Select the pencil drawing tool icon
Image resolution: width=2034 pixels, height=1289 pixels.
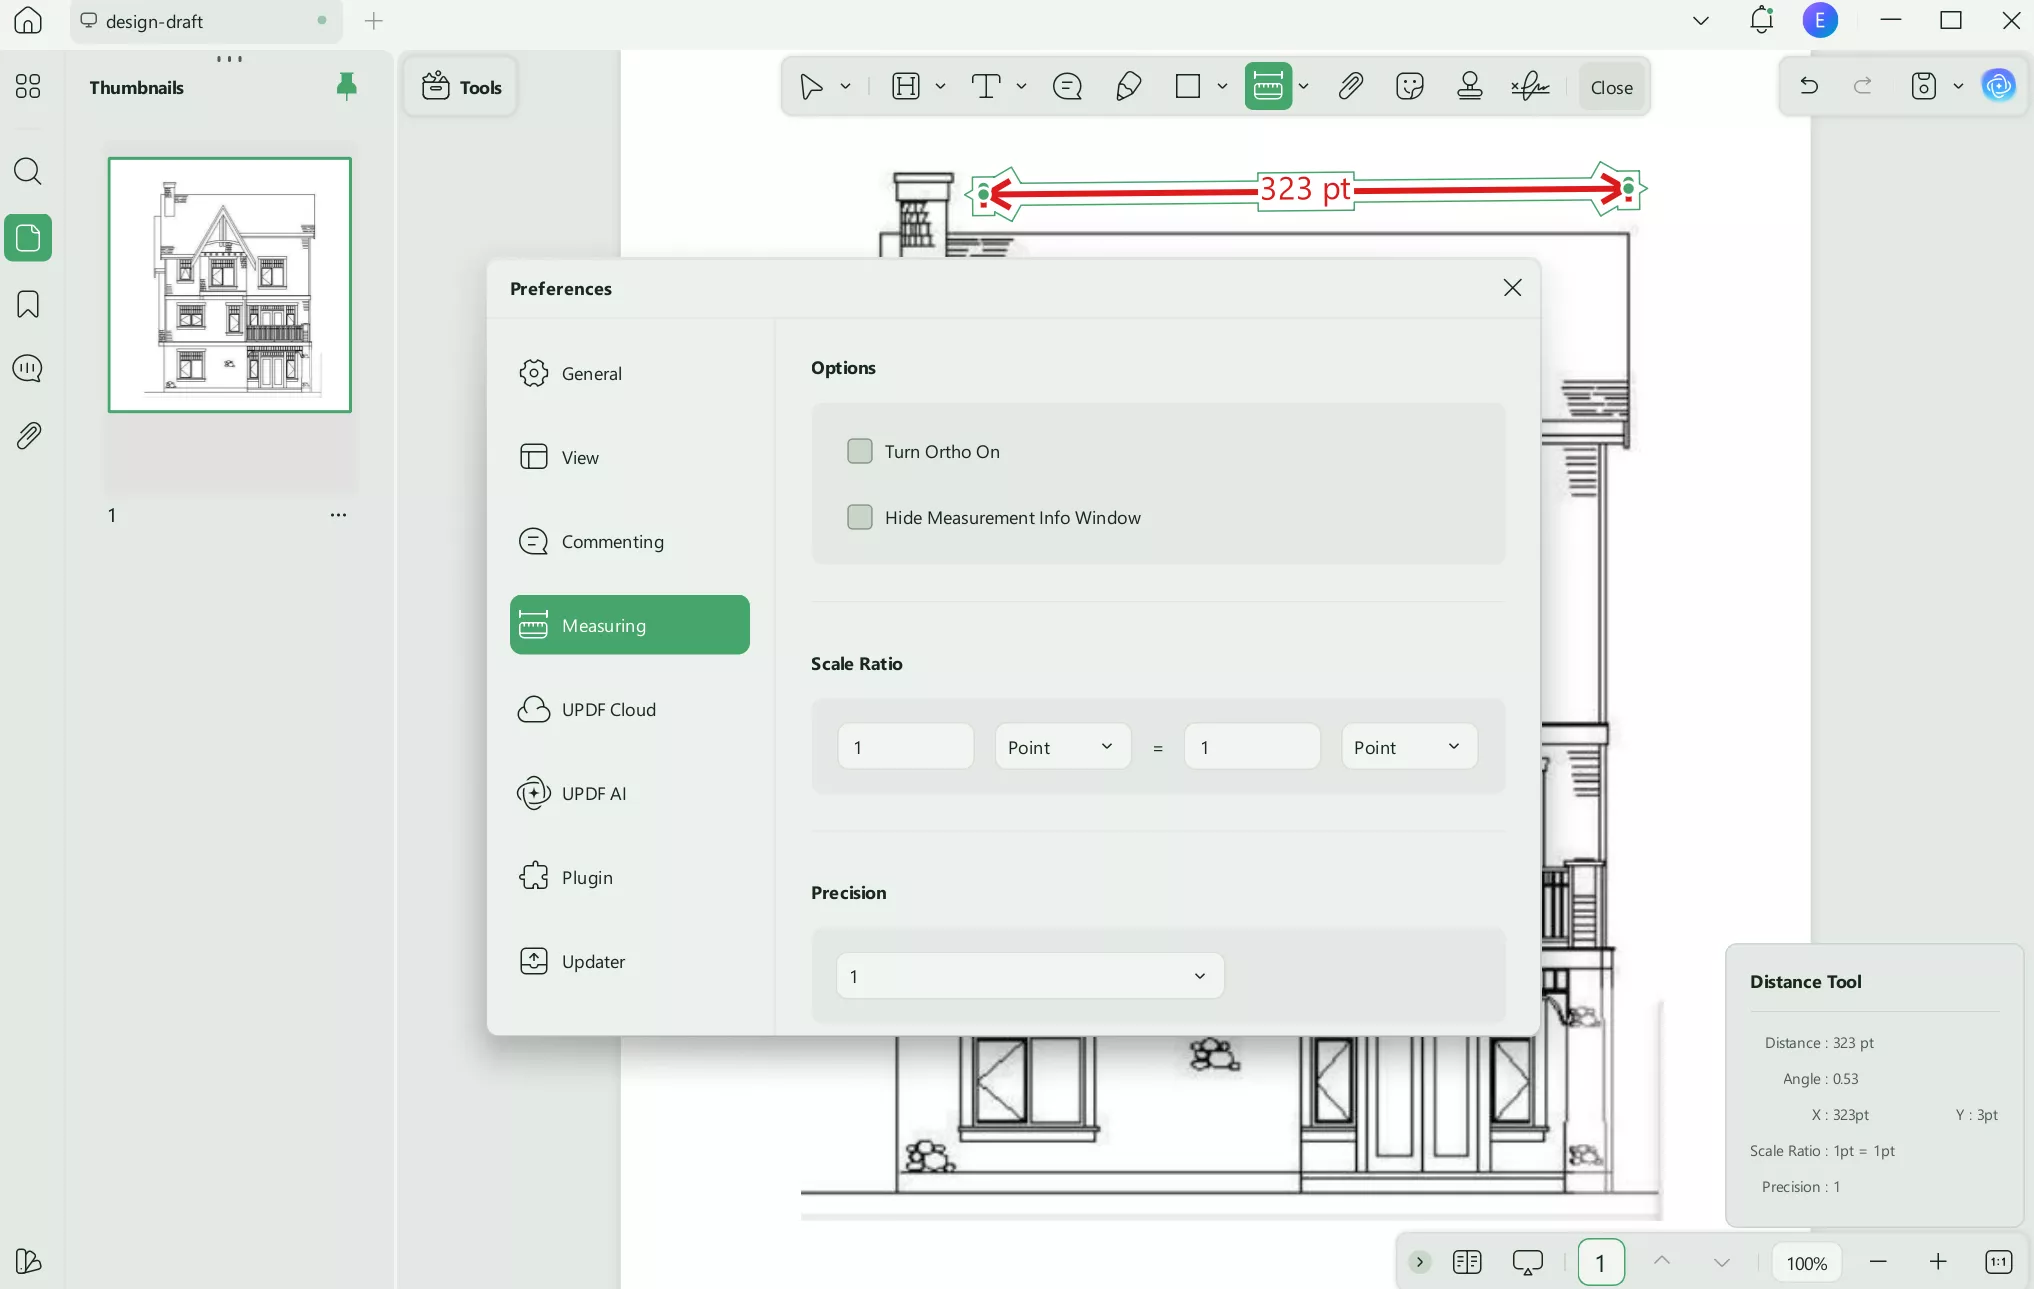(1128, 87)
